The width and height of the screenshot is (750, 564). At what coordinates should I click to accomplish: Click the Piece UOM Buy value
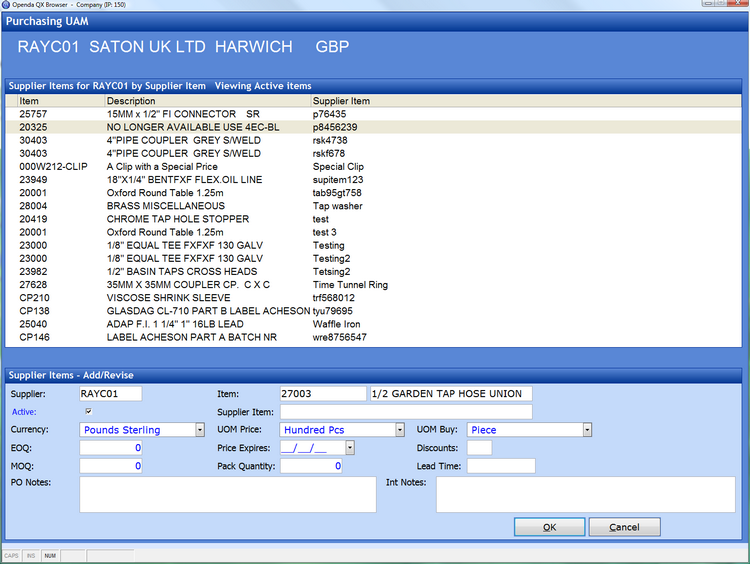(x=484, y=430)
